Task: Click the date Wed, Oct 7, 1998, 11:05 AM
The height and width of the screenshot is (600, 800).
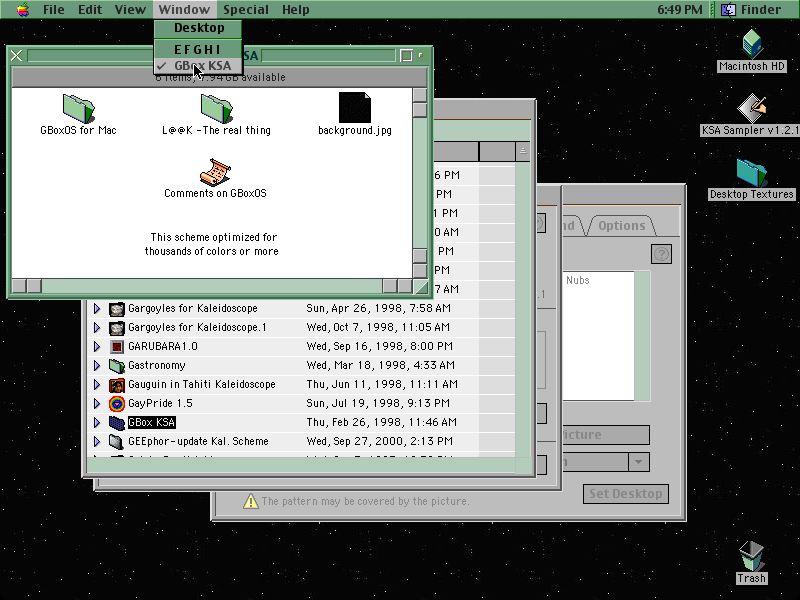Action: pos(378,327)
